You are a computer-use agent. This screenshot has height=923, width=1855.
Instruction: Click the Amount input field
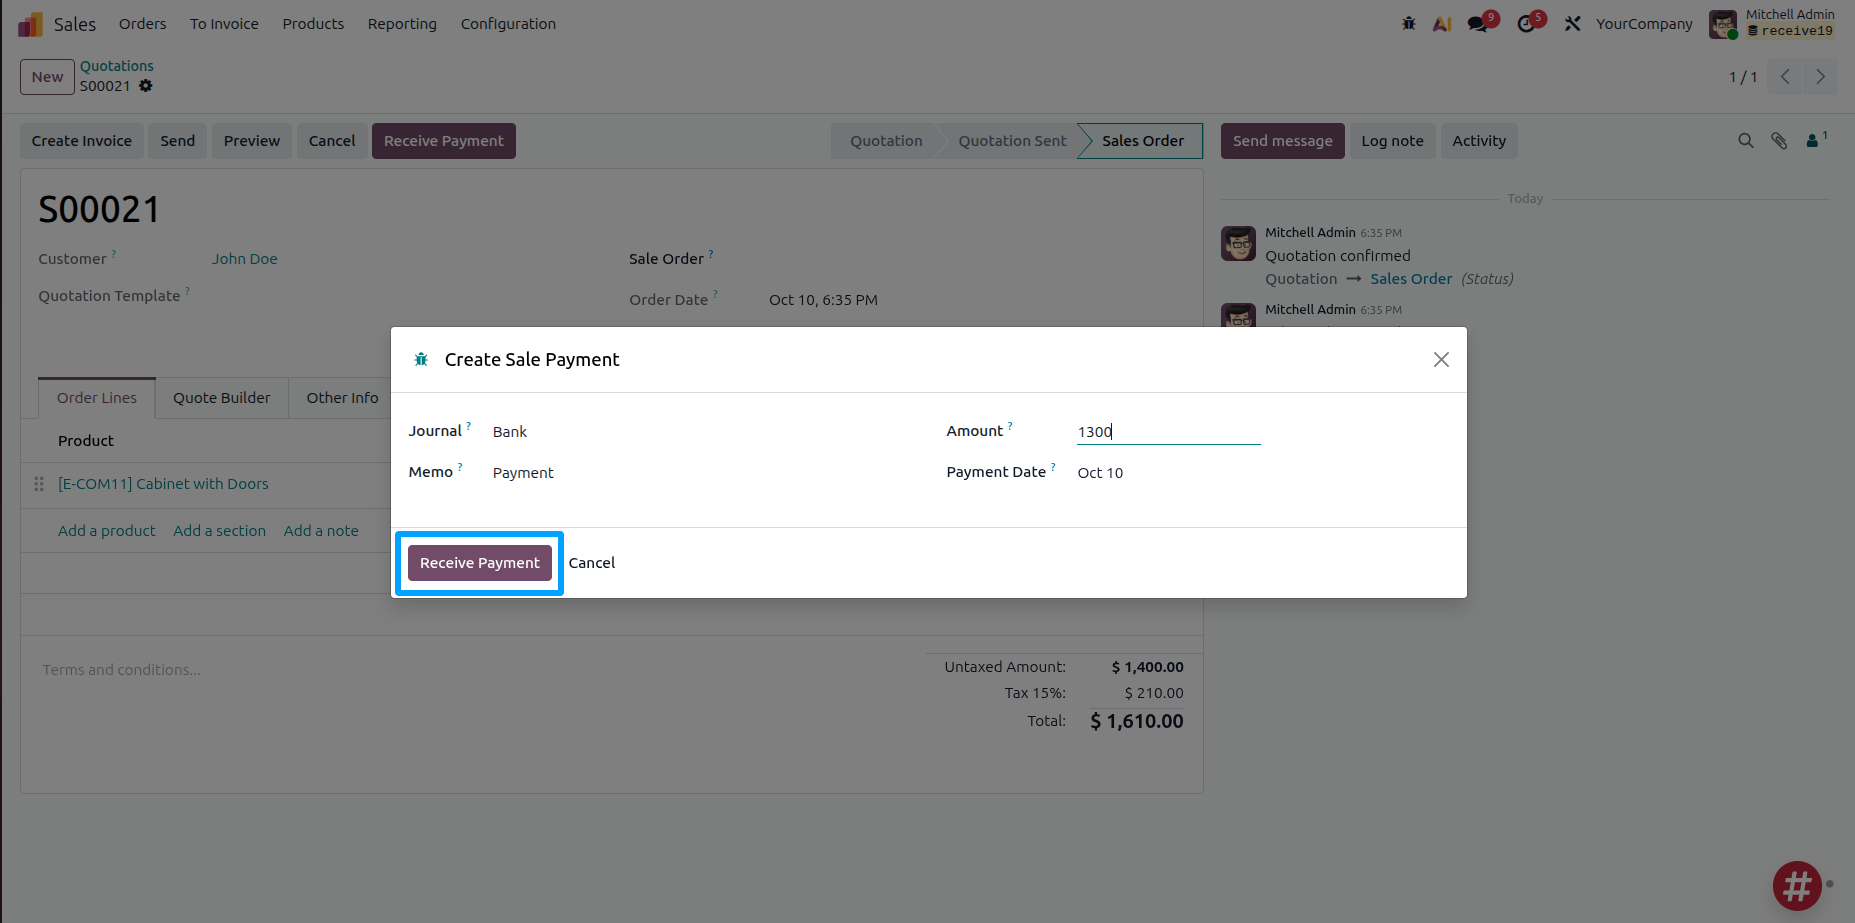click(1168, 432)
